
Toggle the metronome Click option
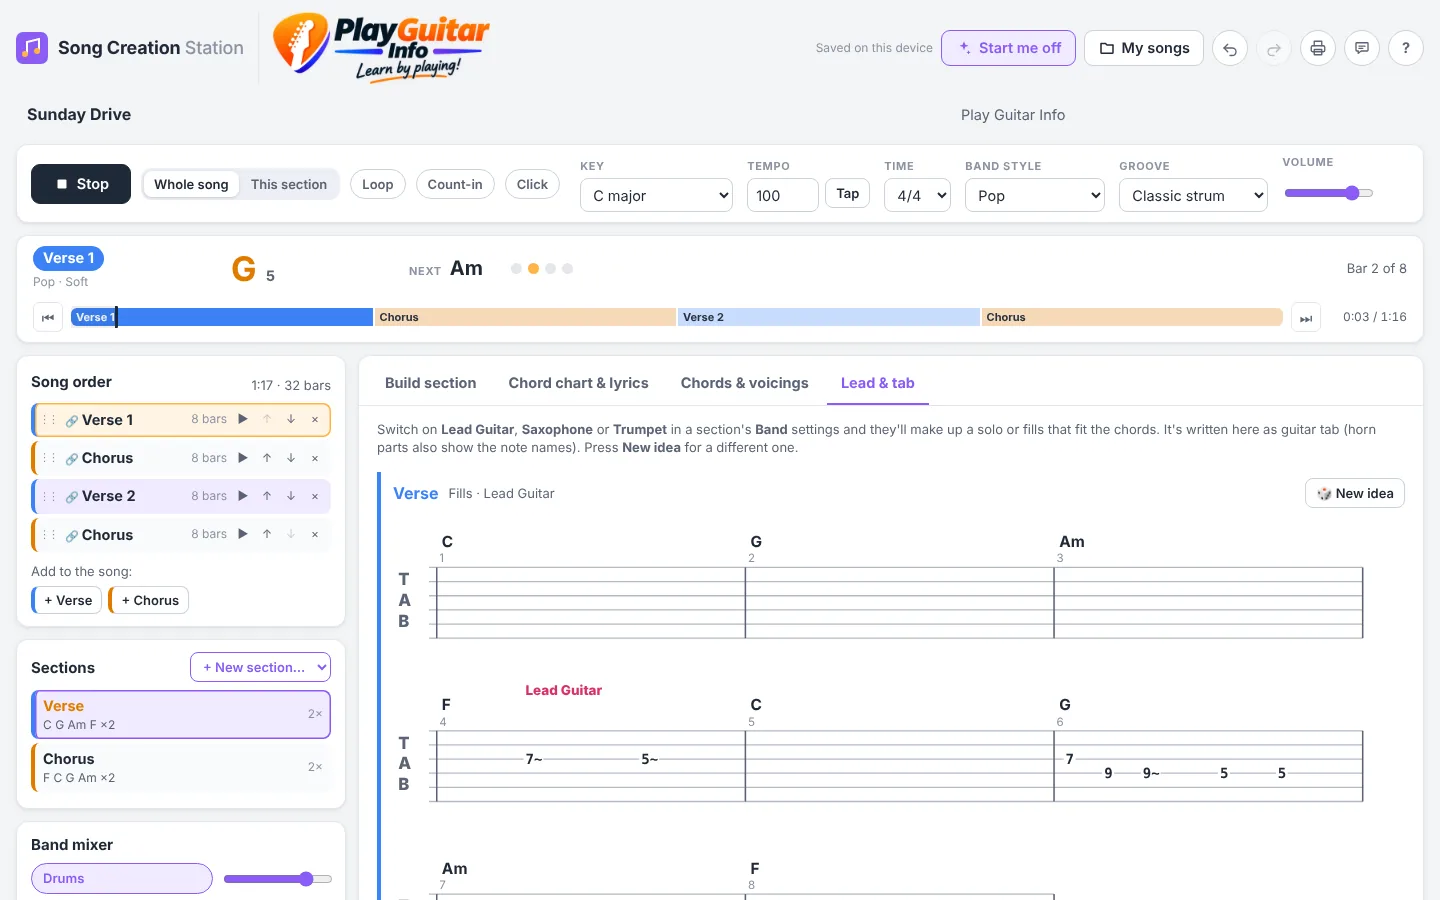coord(532,184)
